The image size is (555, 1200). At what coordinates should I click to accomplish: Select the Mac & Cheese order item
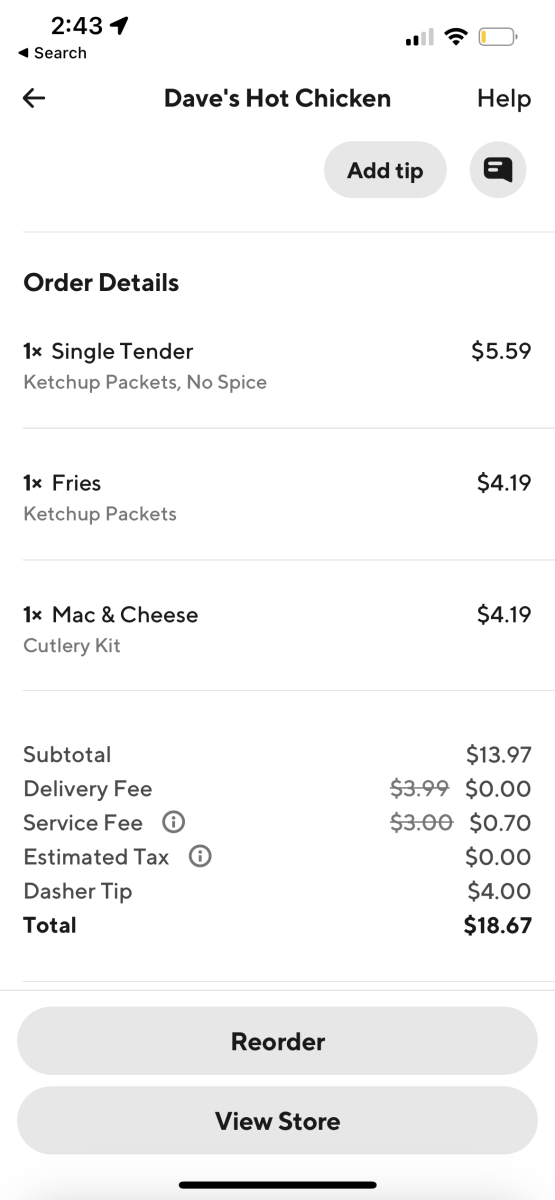277,629
